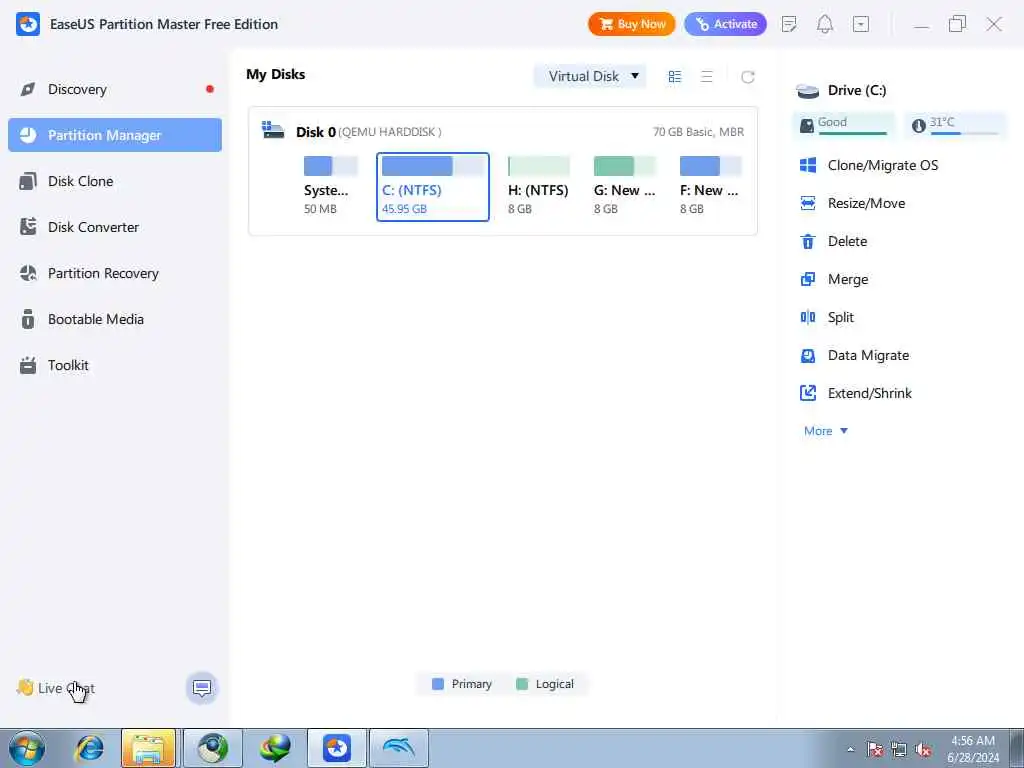Click the Primary legend color swatch
1024x768 pixels.
tap(438, 684)
